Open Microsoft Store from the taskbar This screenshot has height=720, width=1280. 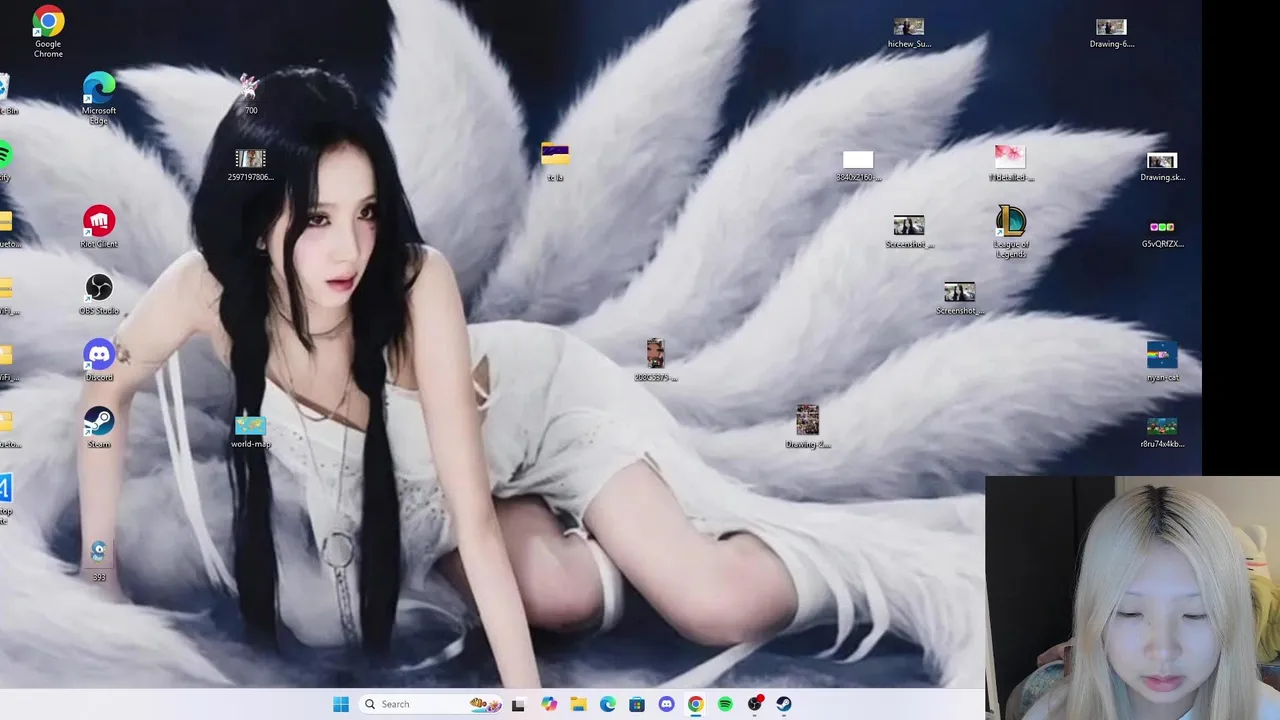[x=636, y=704]
